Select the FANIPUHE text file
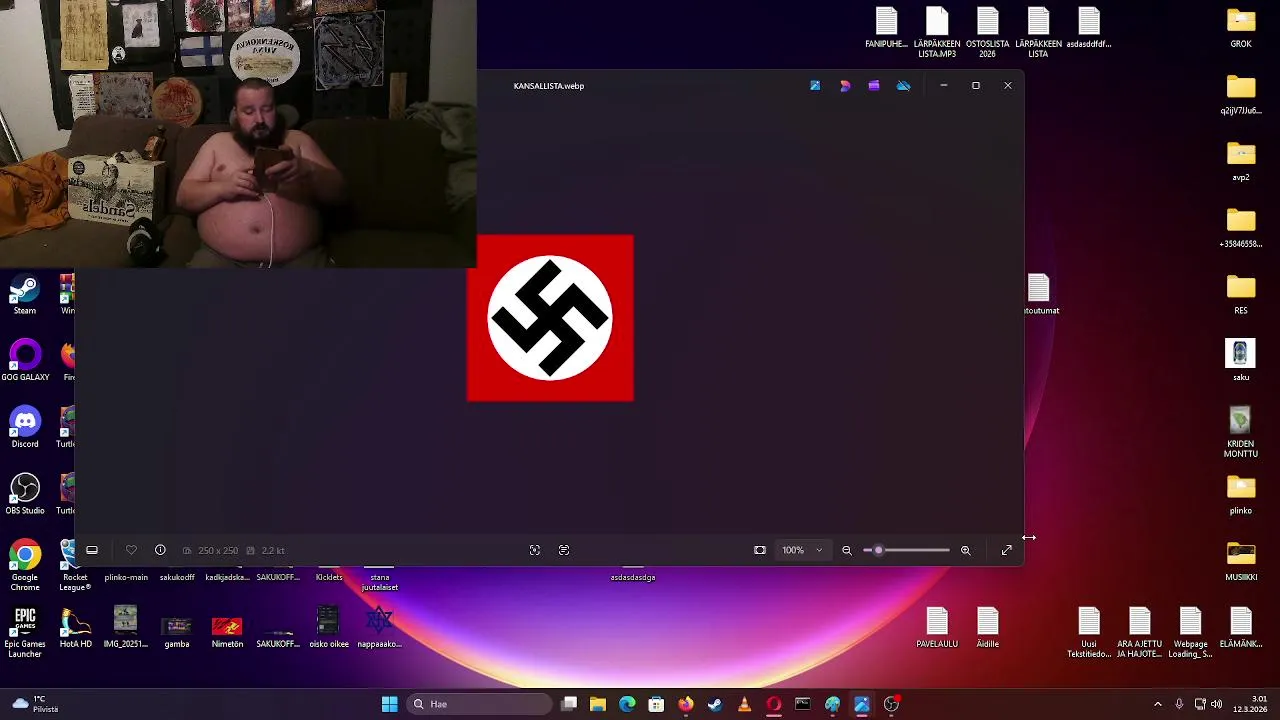Screen dimensions: 1280x720 pyautogui.click(x=886, y=28)
